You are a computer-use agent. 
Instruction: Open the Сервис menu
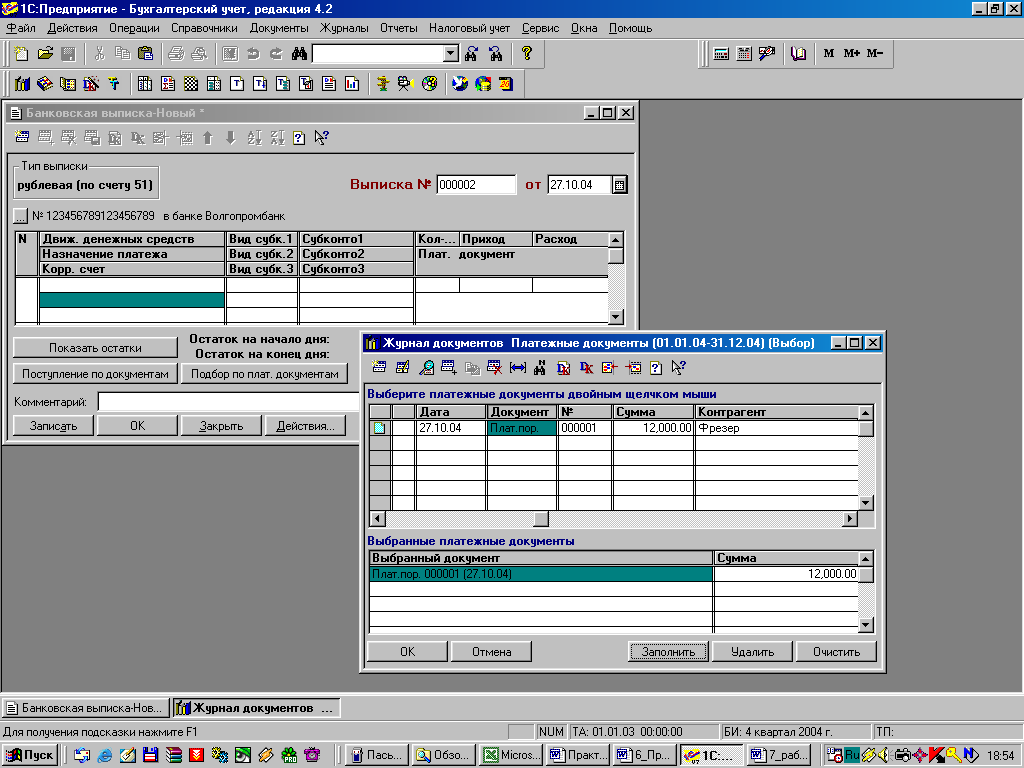pos(540,28)
